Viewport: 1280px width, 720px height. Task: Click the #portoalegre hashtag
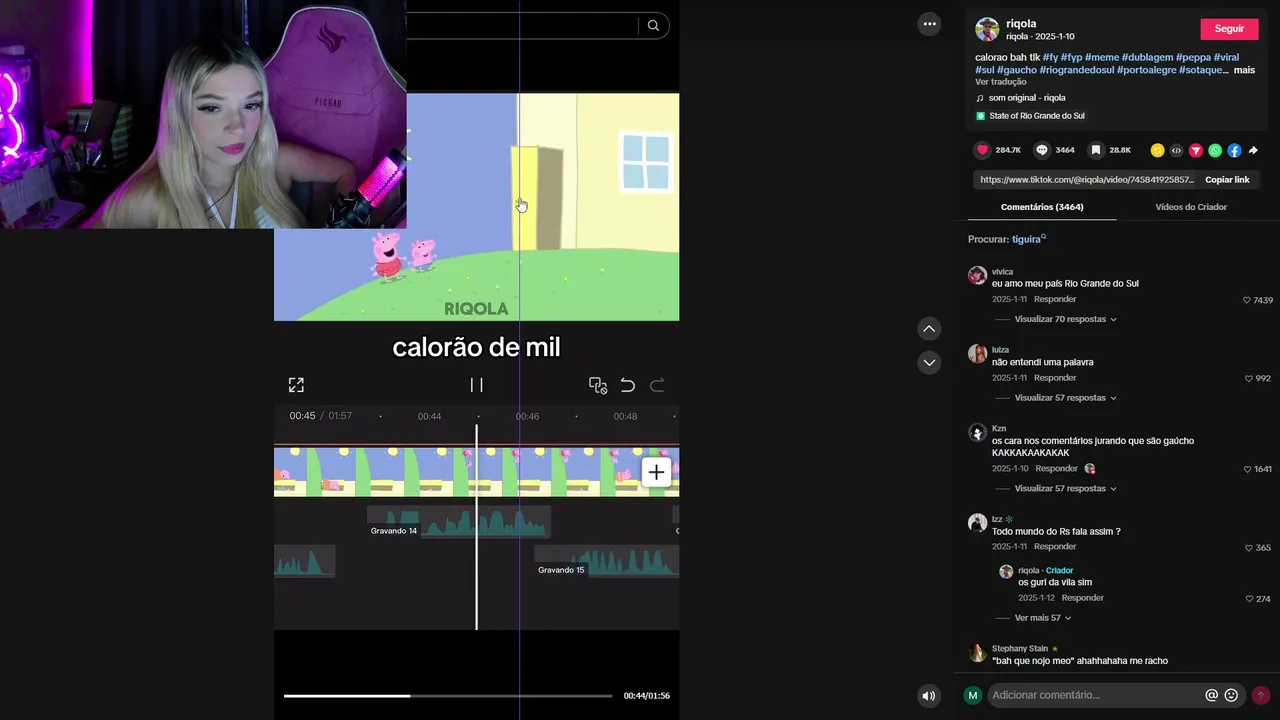(1146, 70)
